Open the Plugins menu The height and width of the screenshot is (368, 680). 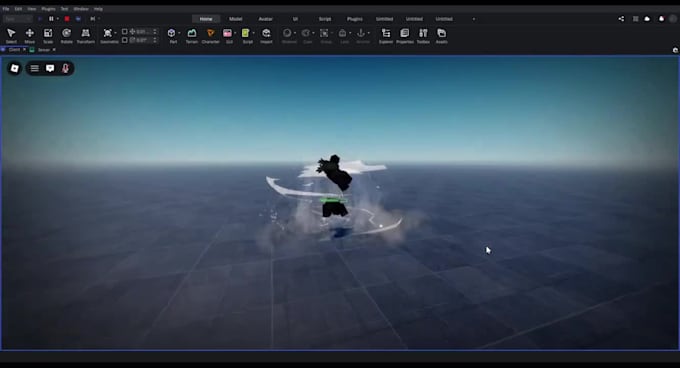48,9
